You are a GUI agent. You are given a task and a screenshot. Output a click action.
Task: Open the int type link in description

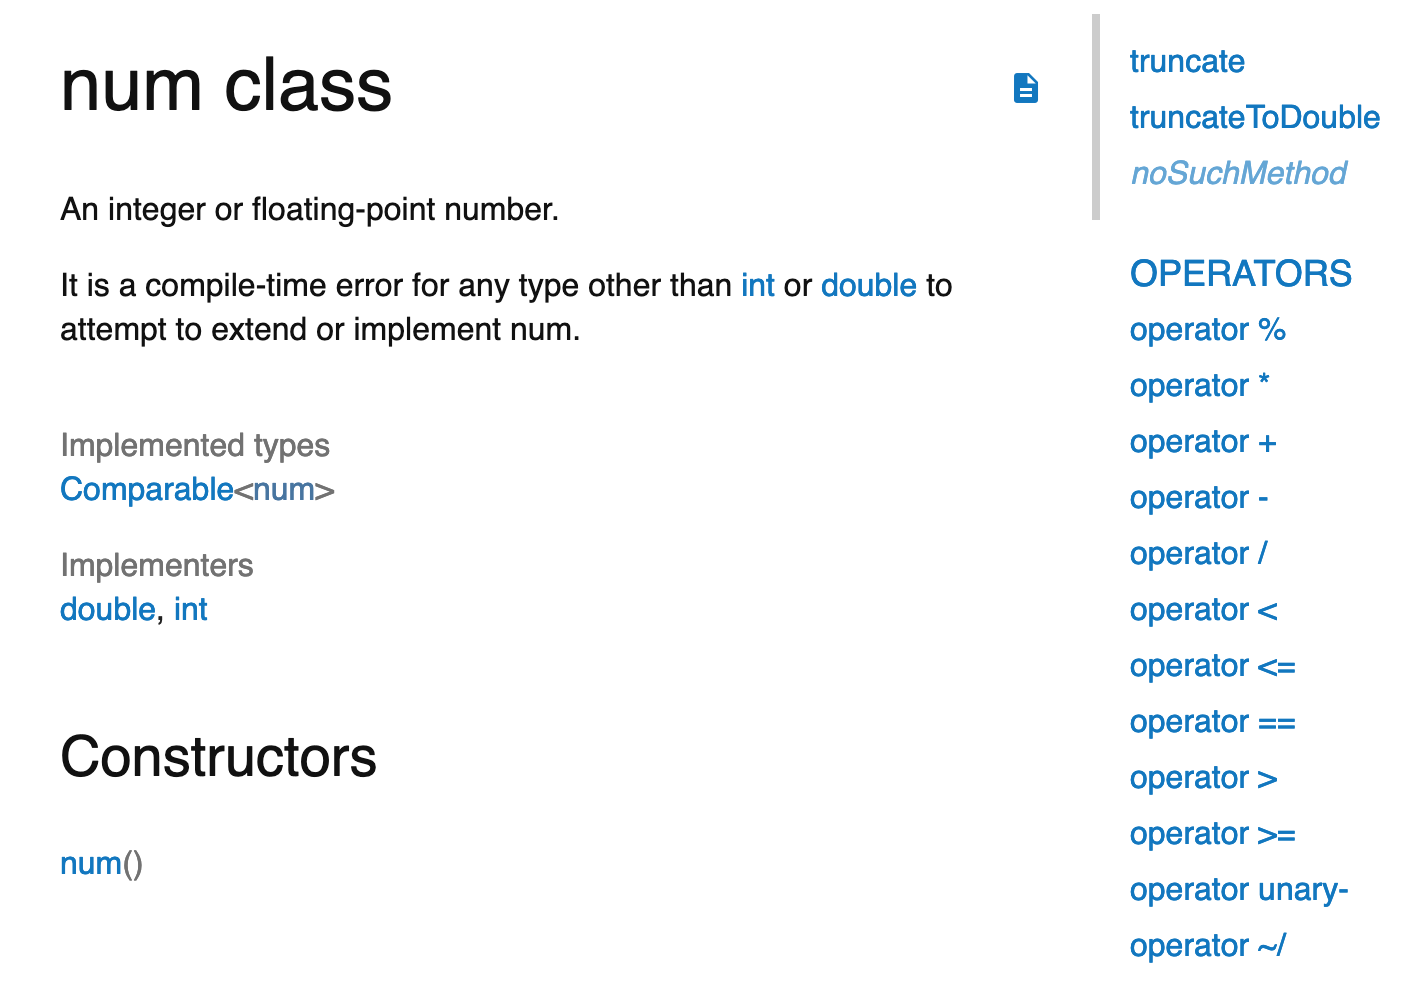757,286
